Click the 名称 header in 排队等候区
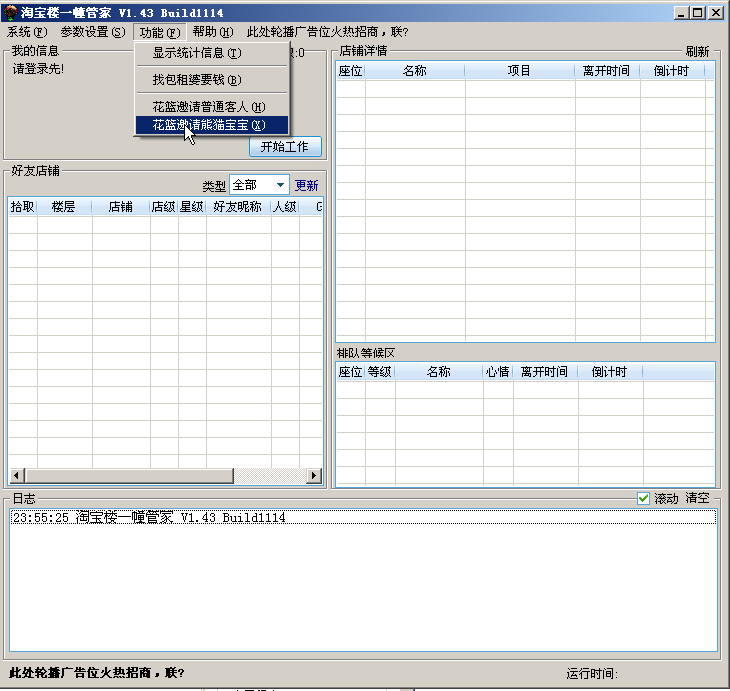The width and height of the screenshot is (730, 691). pos(439,372)
